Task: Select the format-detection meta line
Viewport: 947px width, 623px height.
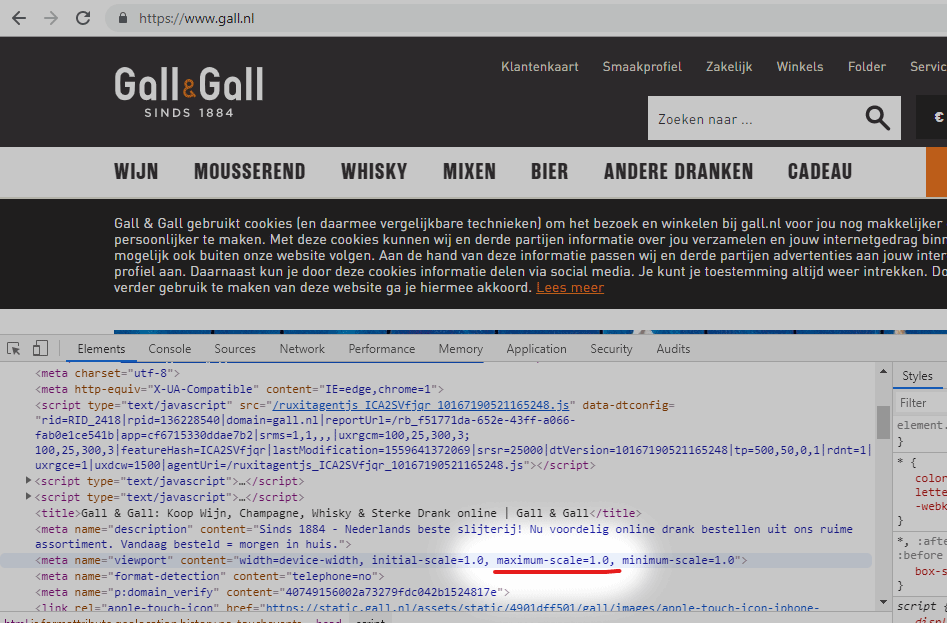Action: 210,576
